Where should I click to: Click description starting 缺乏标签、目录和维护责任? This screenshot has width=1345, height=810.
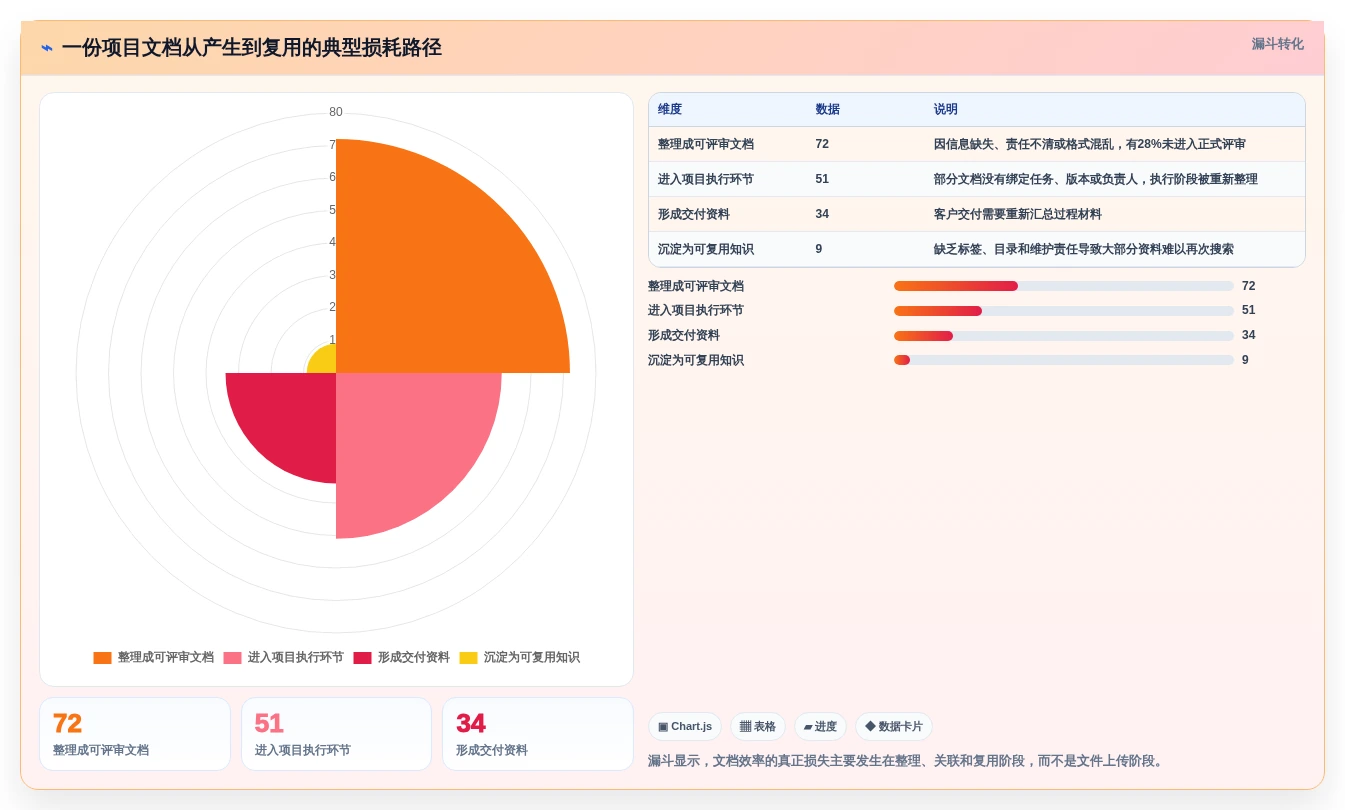pos(1084,249)
